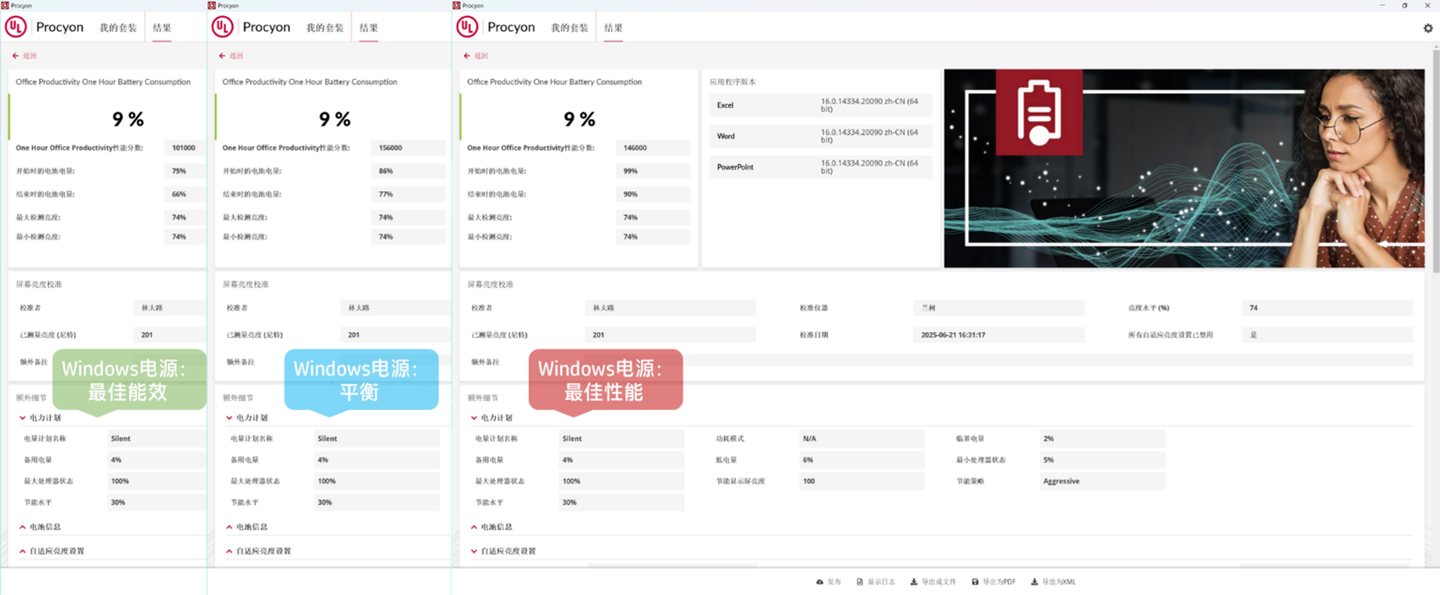Collapse 电力计划 section in the middle window
This screenshot has width=1440, height=595.
[247, 418]
